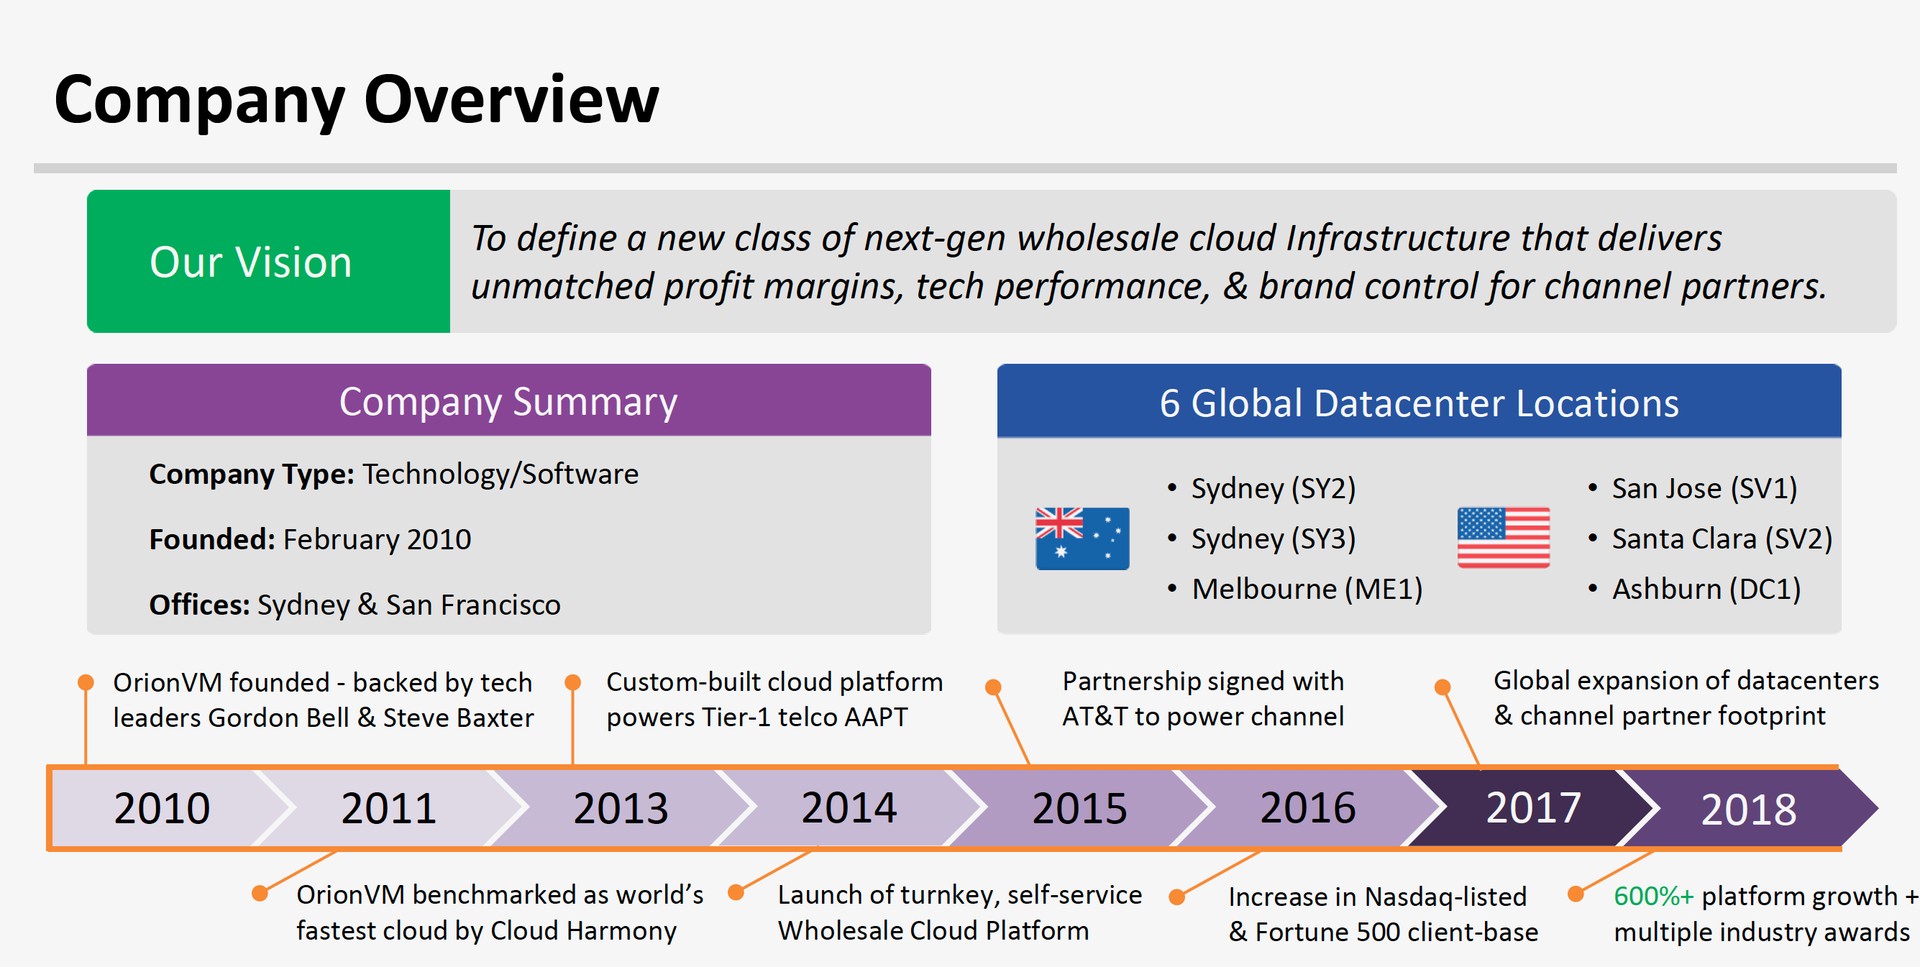Click 'OrionVM founded - backed by tech' note
1920x967 pixels.
tap(323, 700)
